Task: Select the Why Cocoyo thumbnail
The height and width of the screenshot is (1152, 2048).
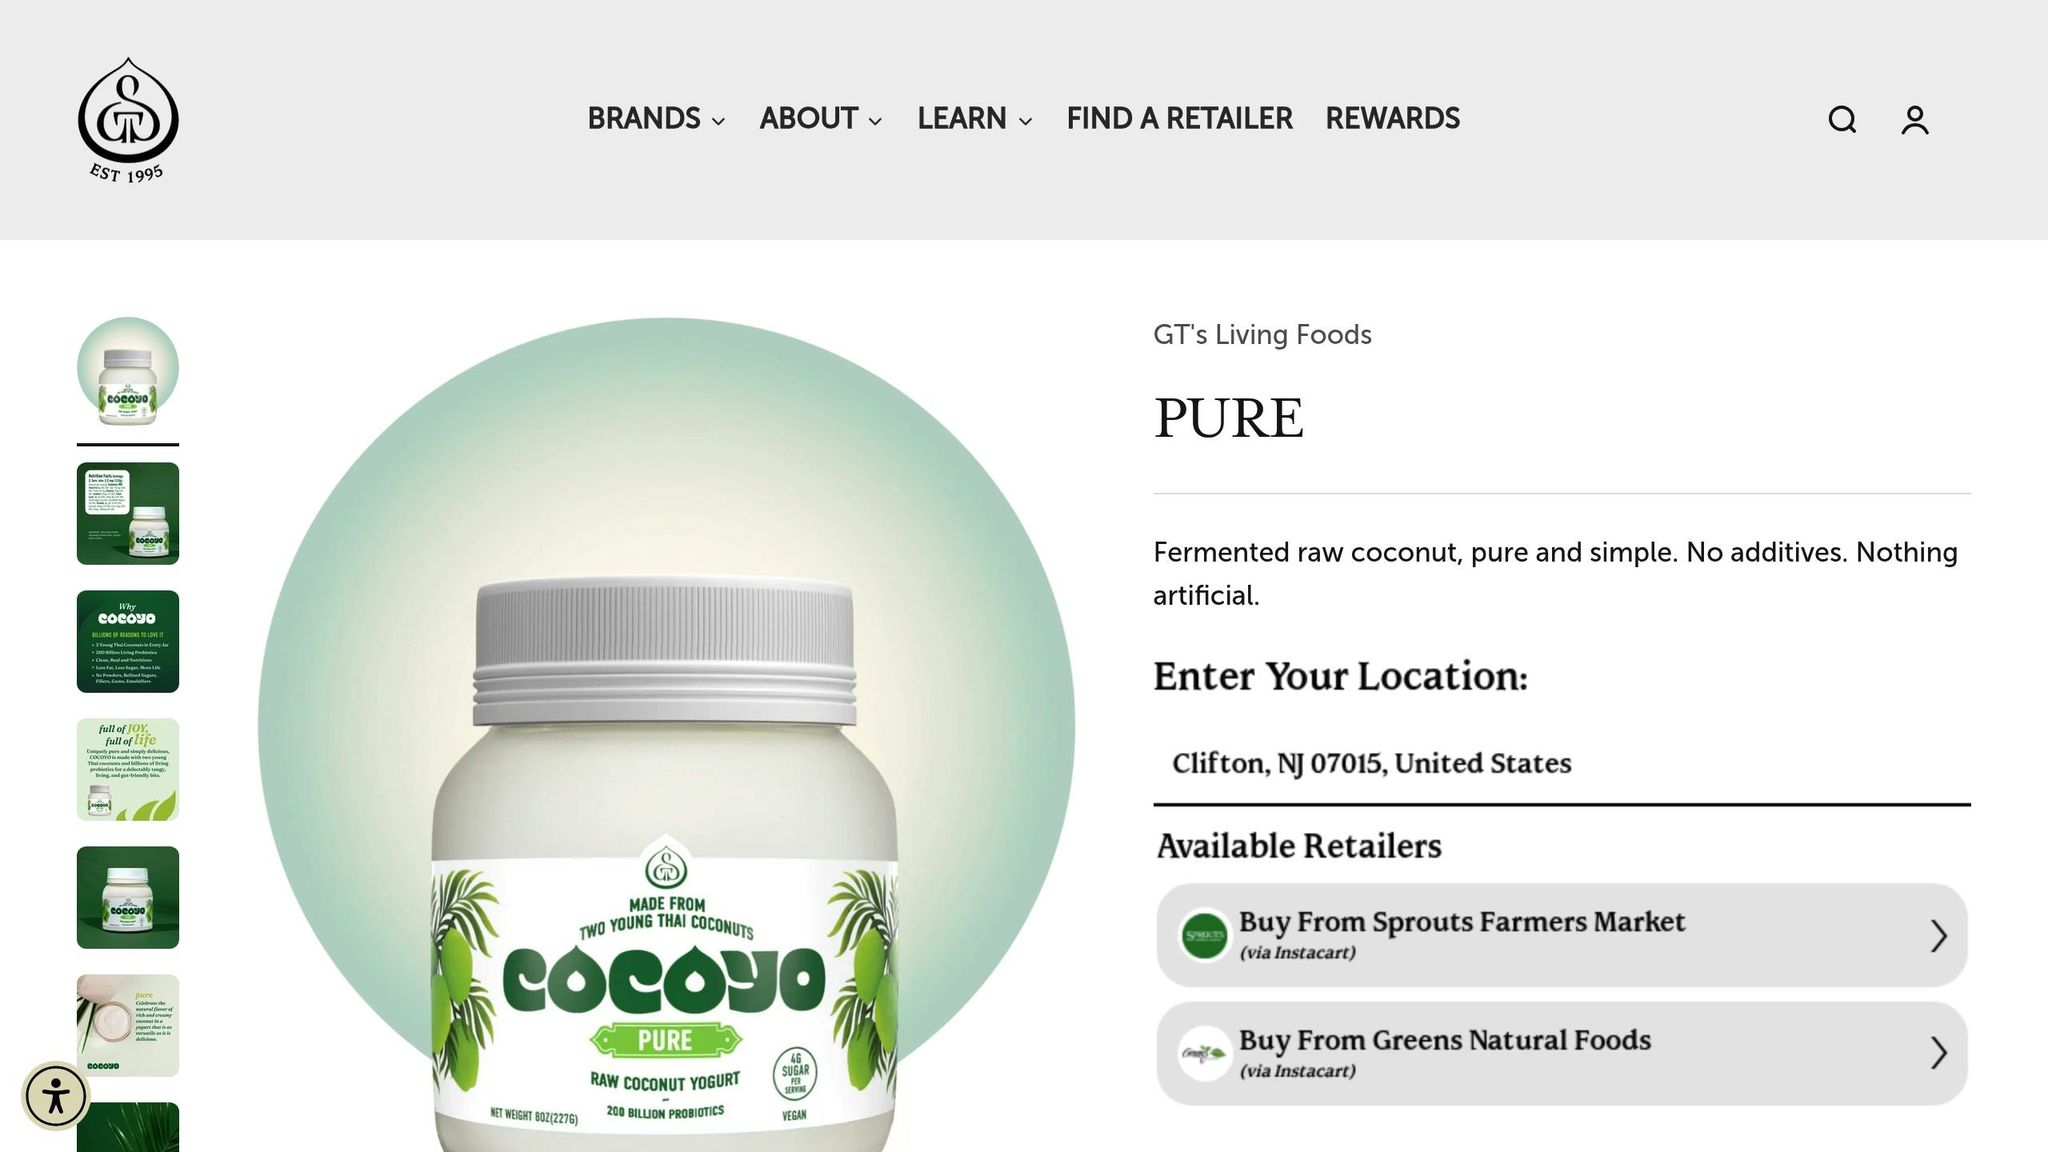Action: coord(128,641)
